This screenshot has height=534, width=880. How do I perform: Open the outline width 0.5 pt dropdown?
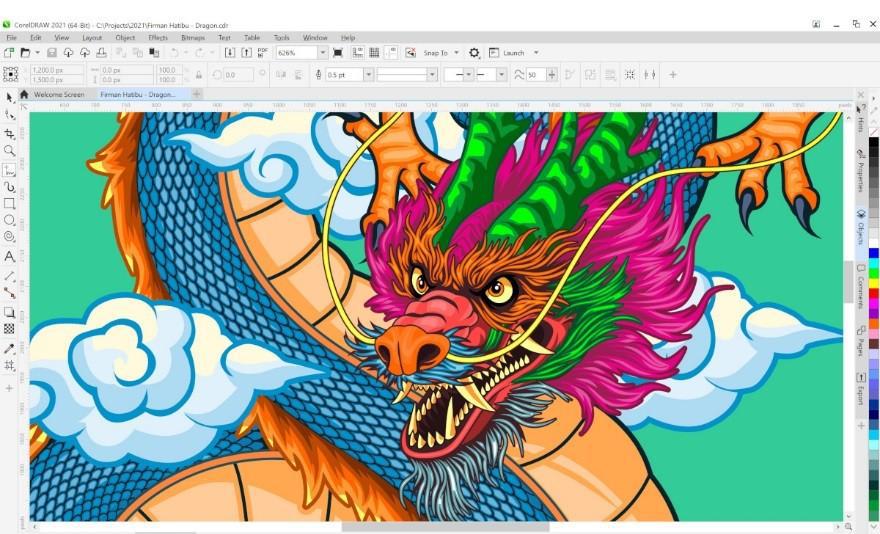point(369,75)
